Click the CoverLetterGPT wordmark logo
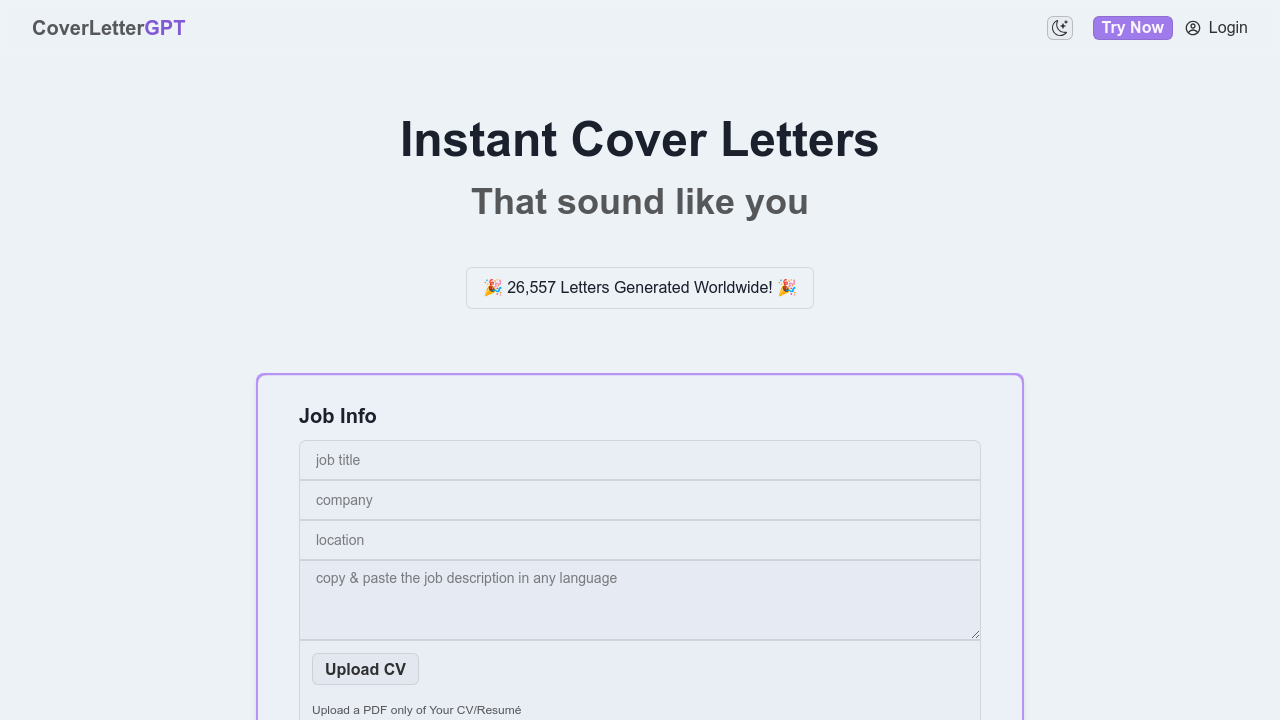The image size is (1280, 720). [108, 27]
